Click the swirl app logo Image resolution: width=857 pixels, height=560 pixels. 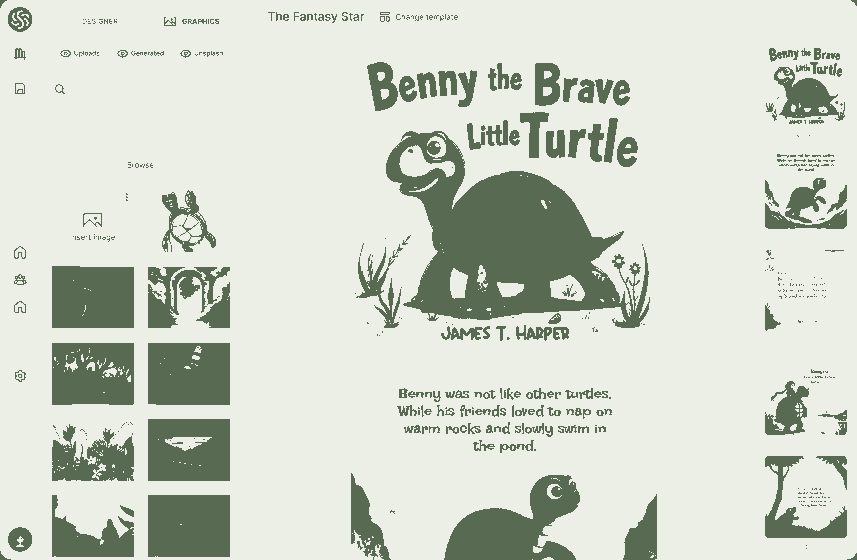tap(20, 19)
